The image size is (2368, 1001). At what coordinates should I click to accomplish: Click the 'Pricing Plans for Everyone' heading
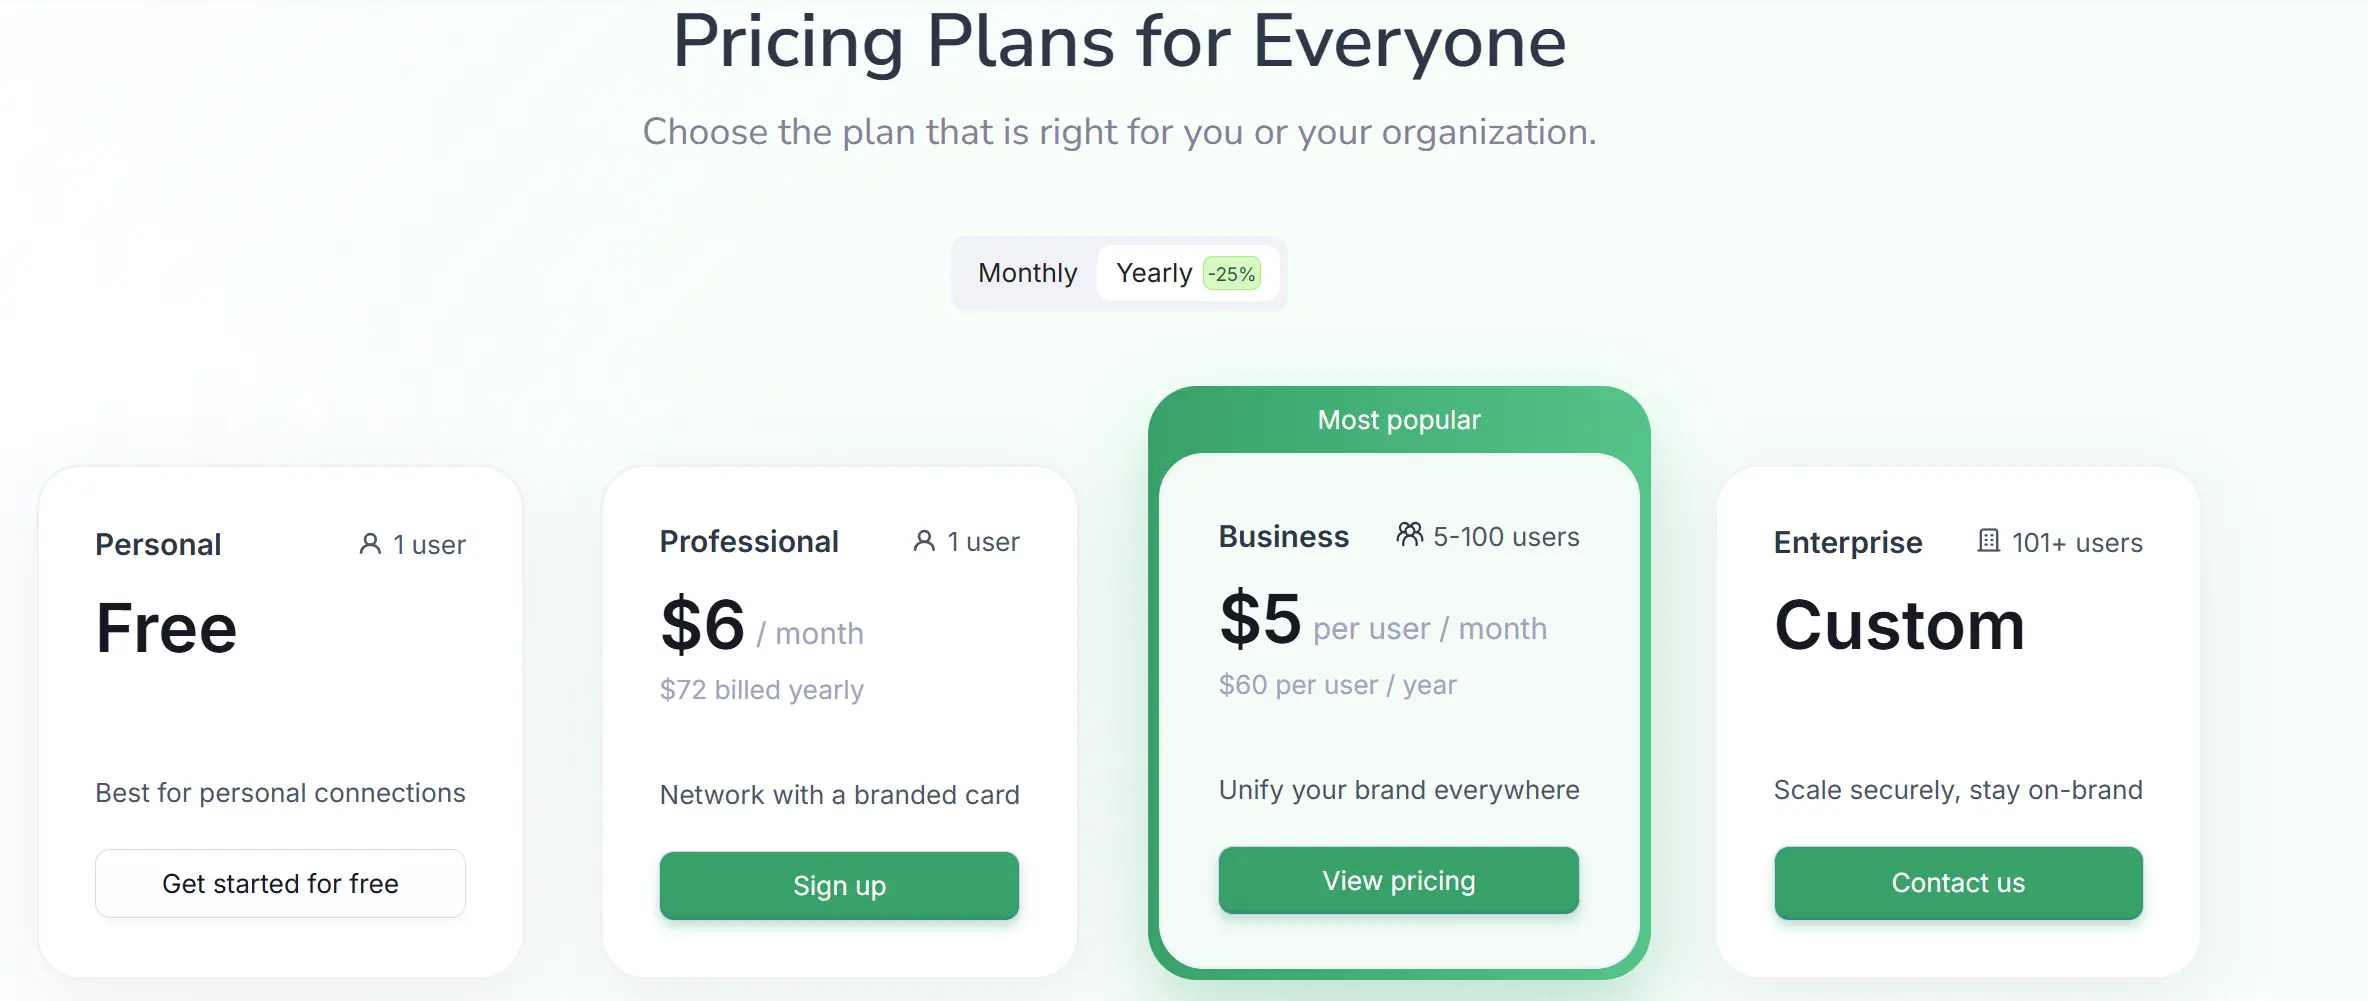[x=1120, y=42]
